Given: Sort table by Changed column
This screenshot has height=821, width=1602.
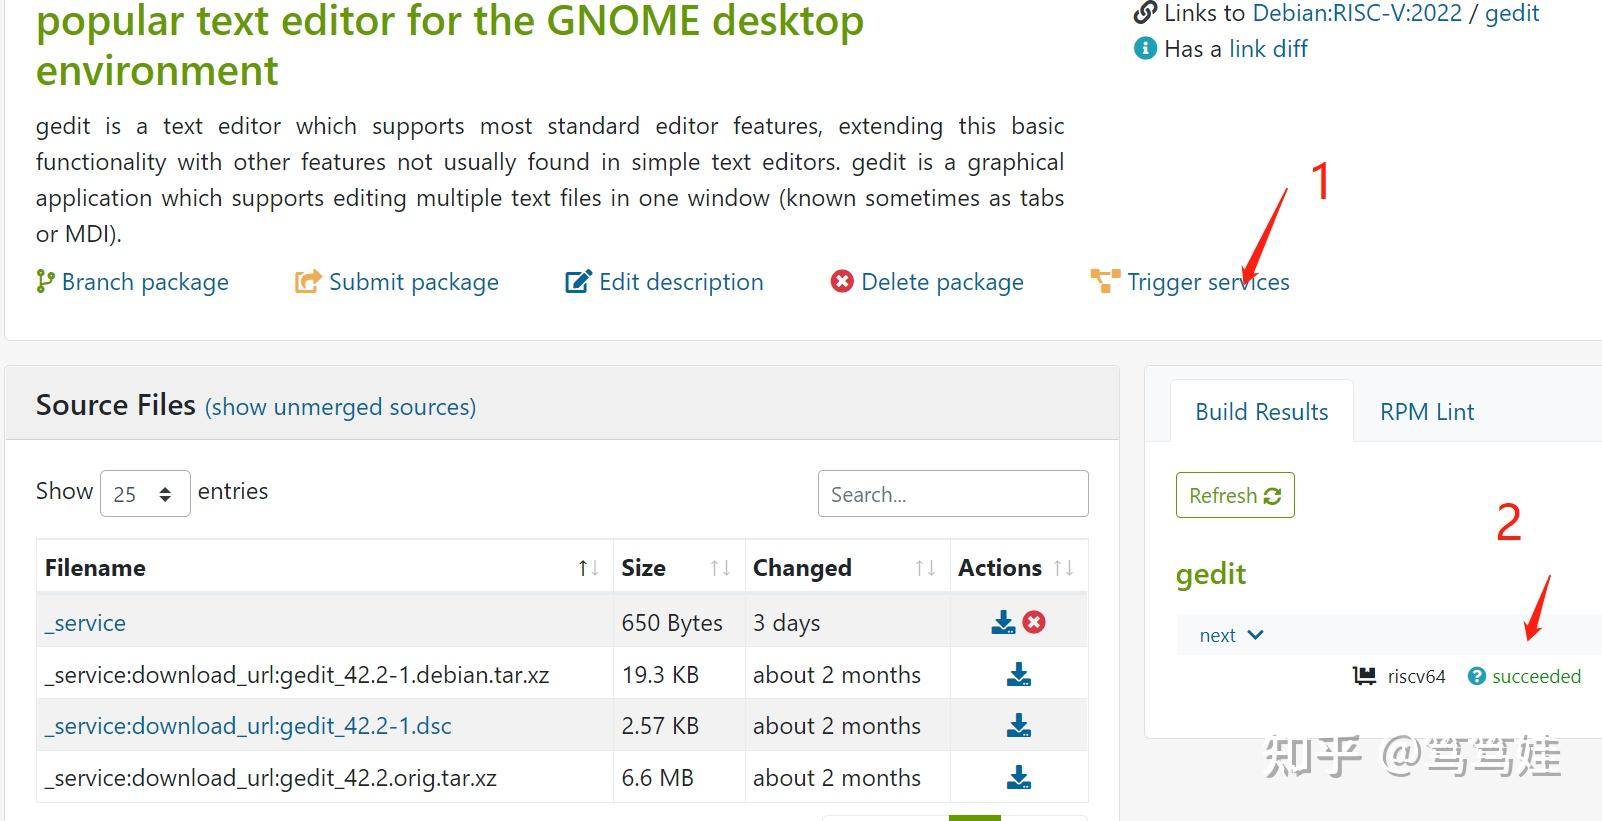Looking at the screenshot, I should [x=925, y=568].
